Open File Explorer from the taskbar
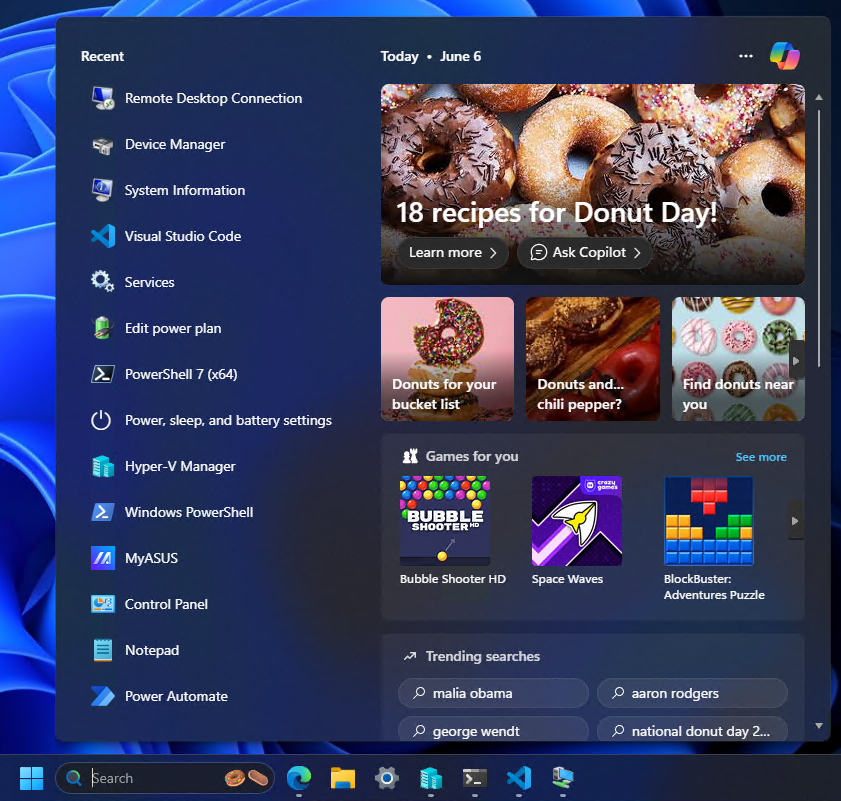This screenshot has width=841, height=801. (343, 778)
